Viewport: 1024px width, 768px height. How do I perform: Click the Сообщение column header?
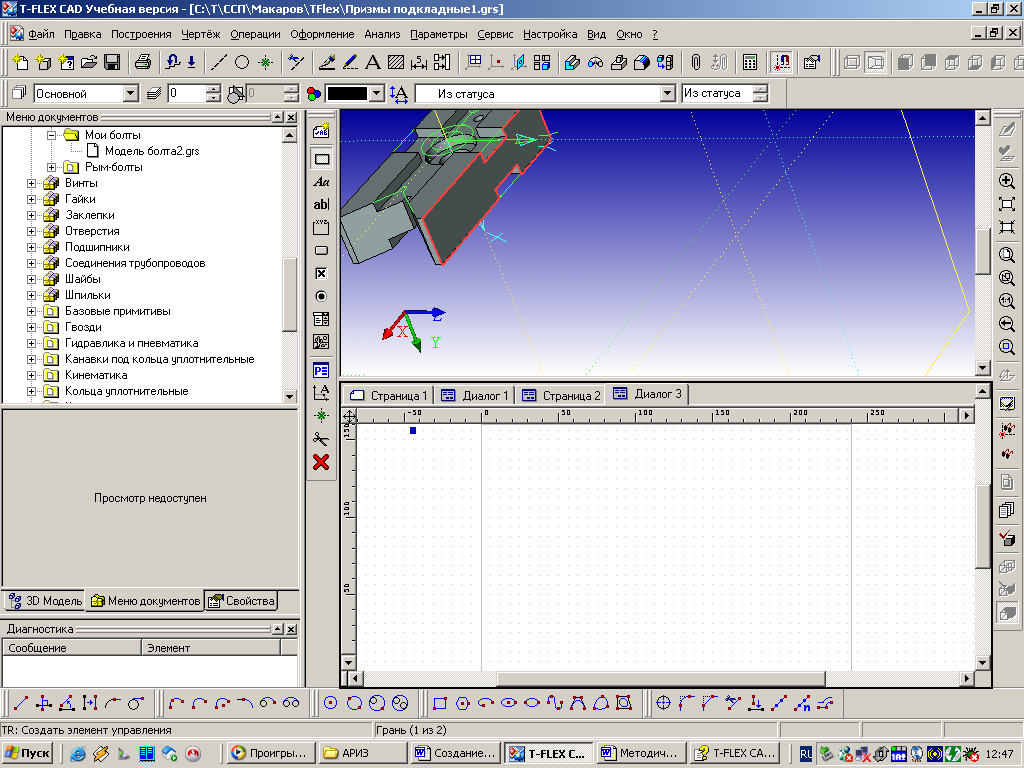[x=72, y=648]
